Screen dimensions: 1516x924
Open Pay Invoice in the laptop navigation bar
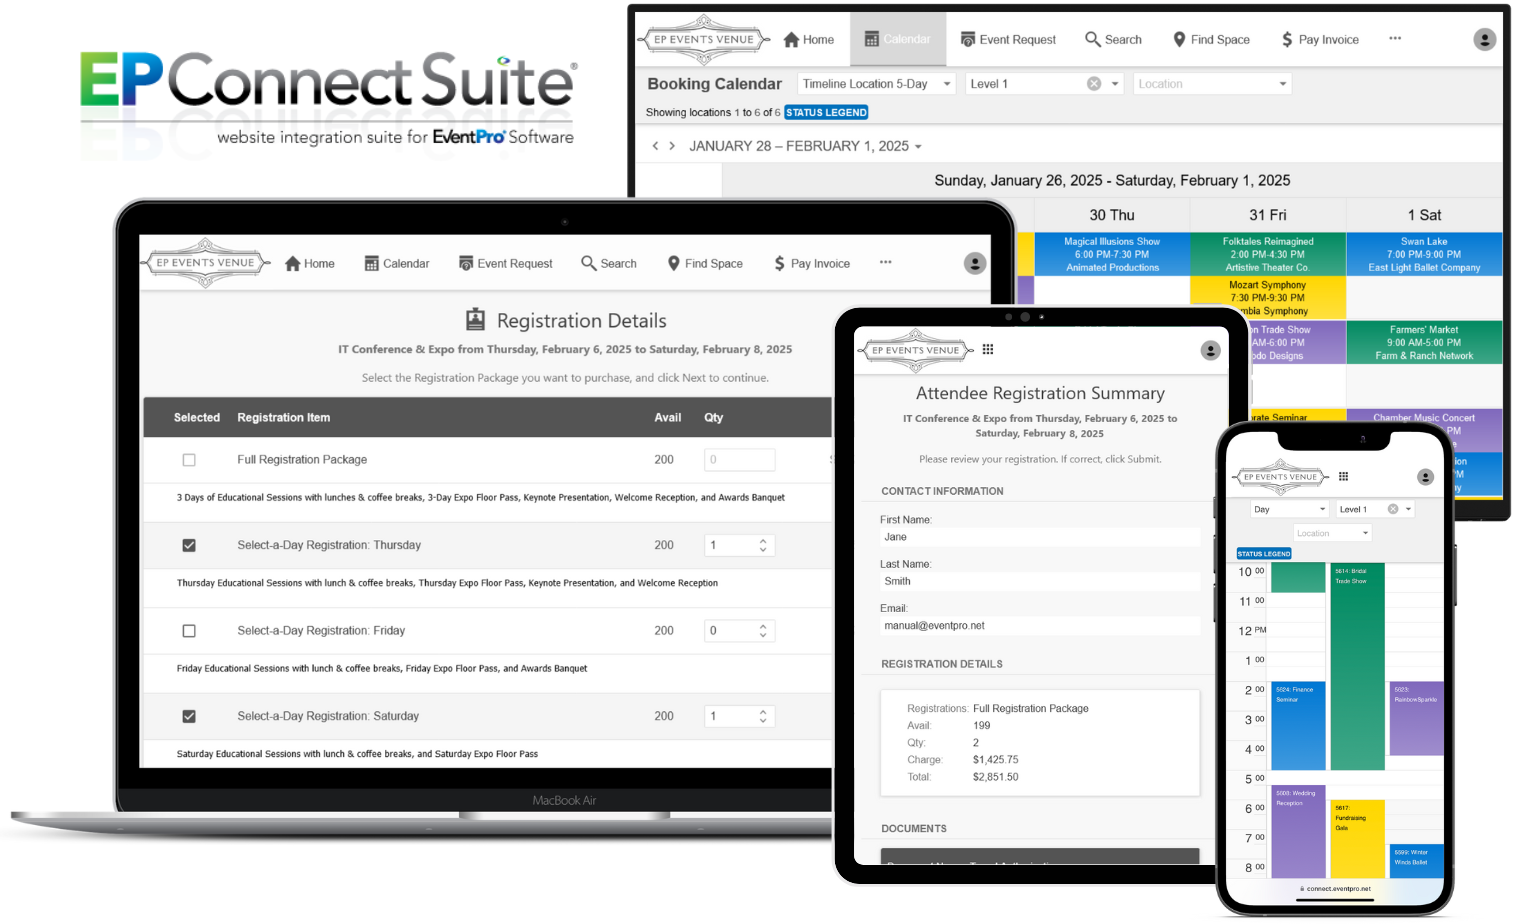coord(812,263)
